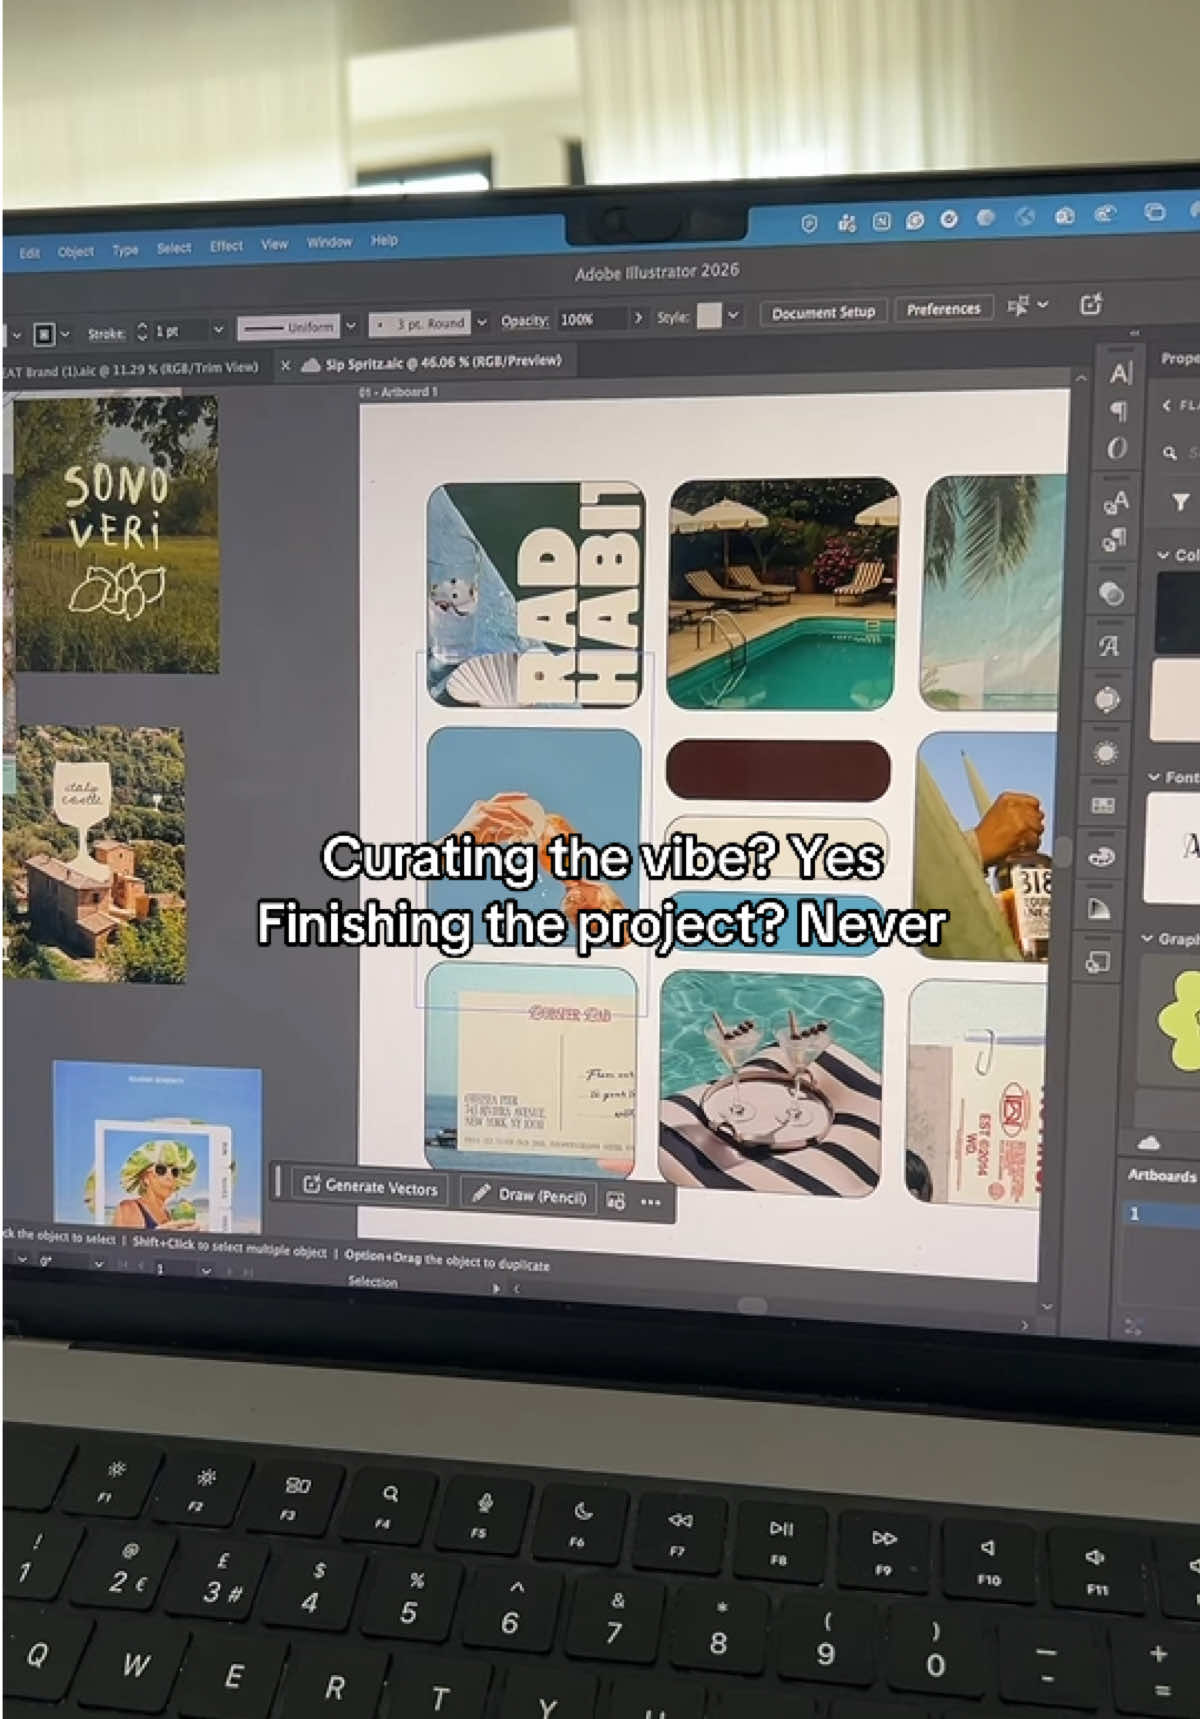This screenshot has height=1719, width=1200.
Task: Open the Select menu
Action: click(173, 247)
